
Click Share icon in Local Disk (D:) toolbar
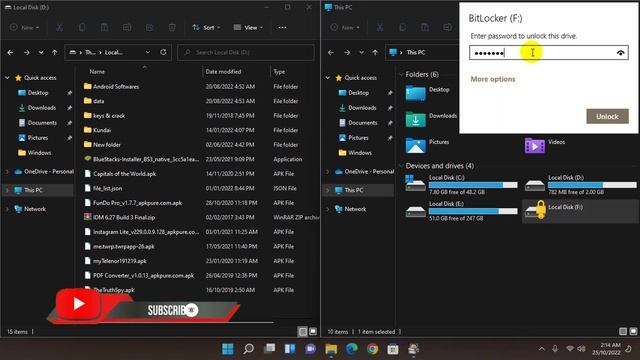pos(149,27)
